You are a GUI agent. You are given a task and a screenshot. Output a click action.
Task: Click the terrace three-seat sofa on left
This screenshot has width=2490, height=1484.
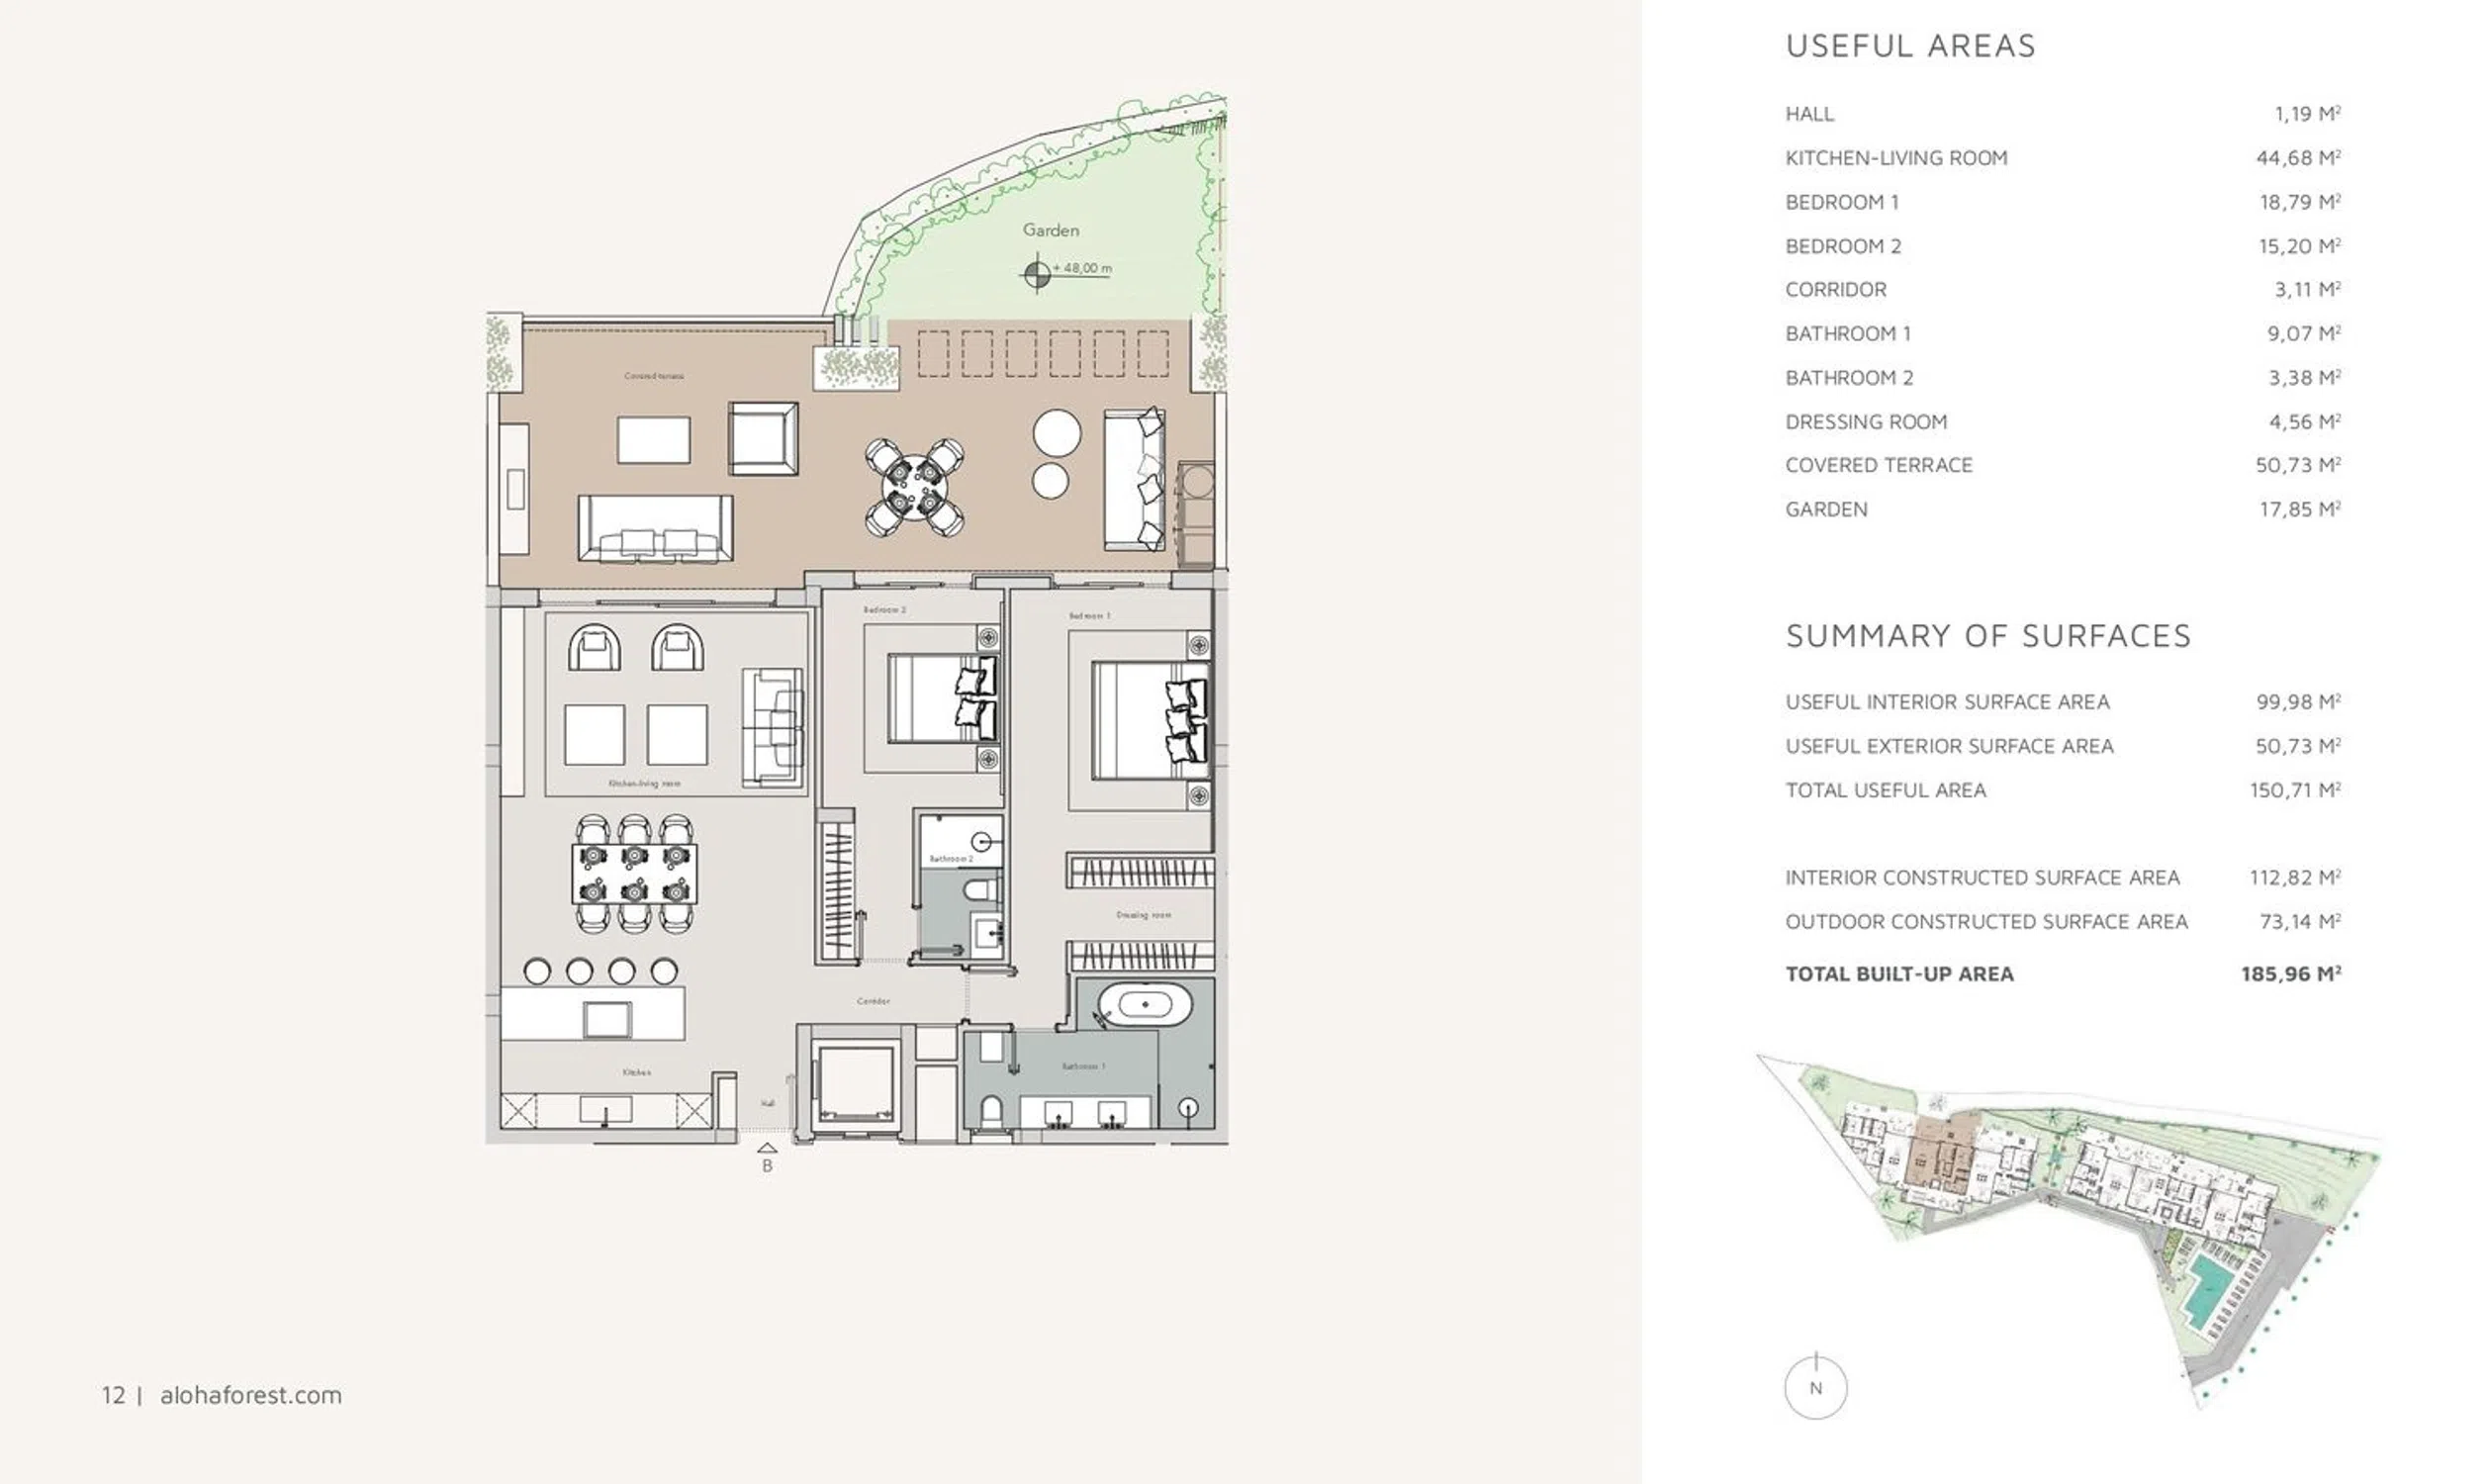[655, 527]
